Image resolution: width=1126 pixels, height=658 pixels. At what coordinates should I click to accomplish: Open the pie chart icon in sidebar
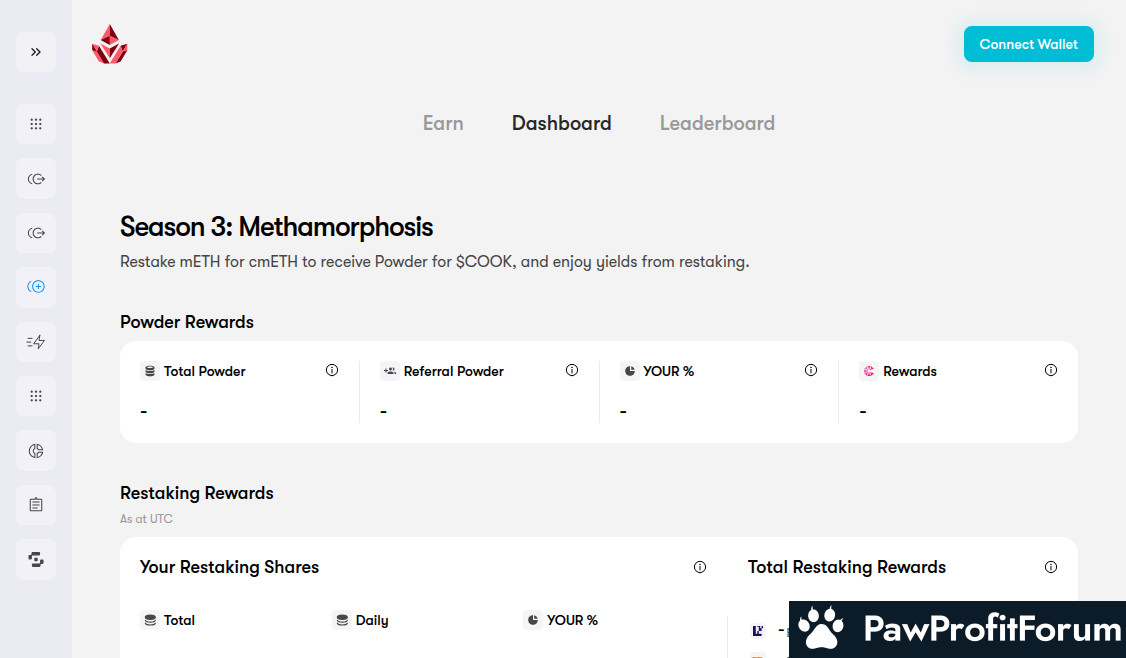(x=36, y=451)
